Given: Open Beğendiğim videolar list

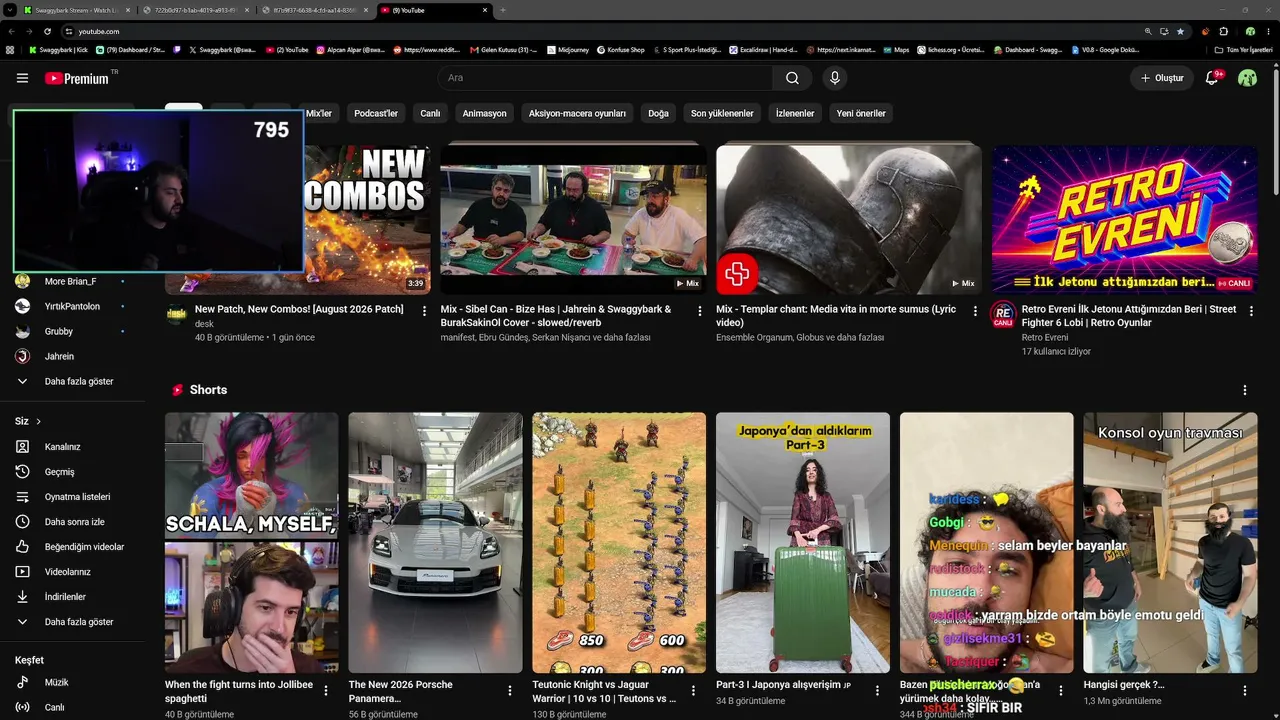Looking at the screenshot, I should coord(72,547).
